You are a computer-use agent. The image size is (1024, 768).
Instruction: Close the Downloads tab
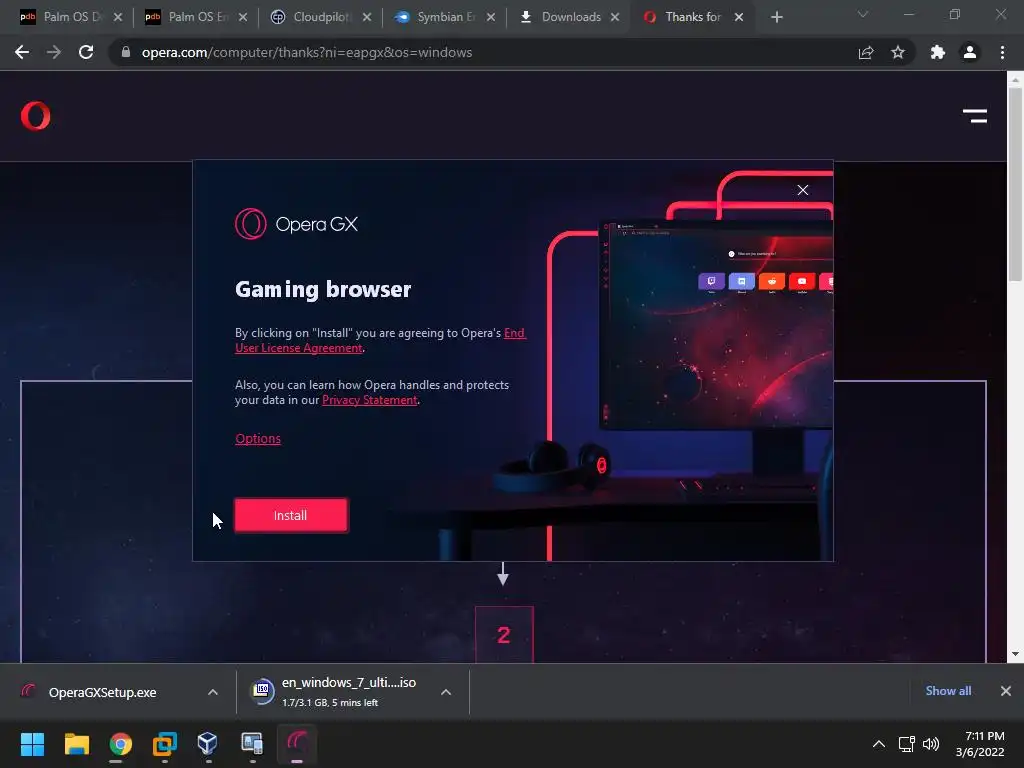click(615, 17)
